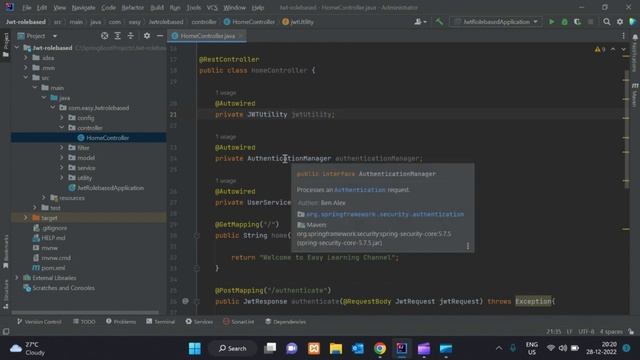The image size is (640, 360).
Task: Open the Navigate menu
Action: (83, 7)
